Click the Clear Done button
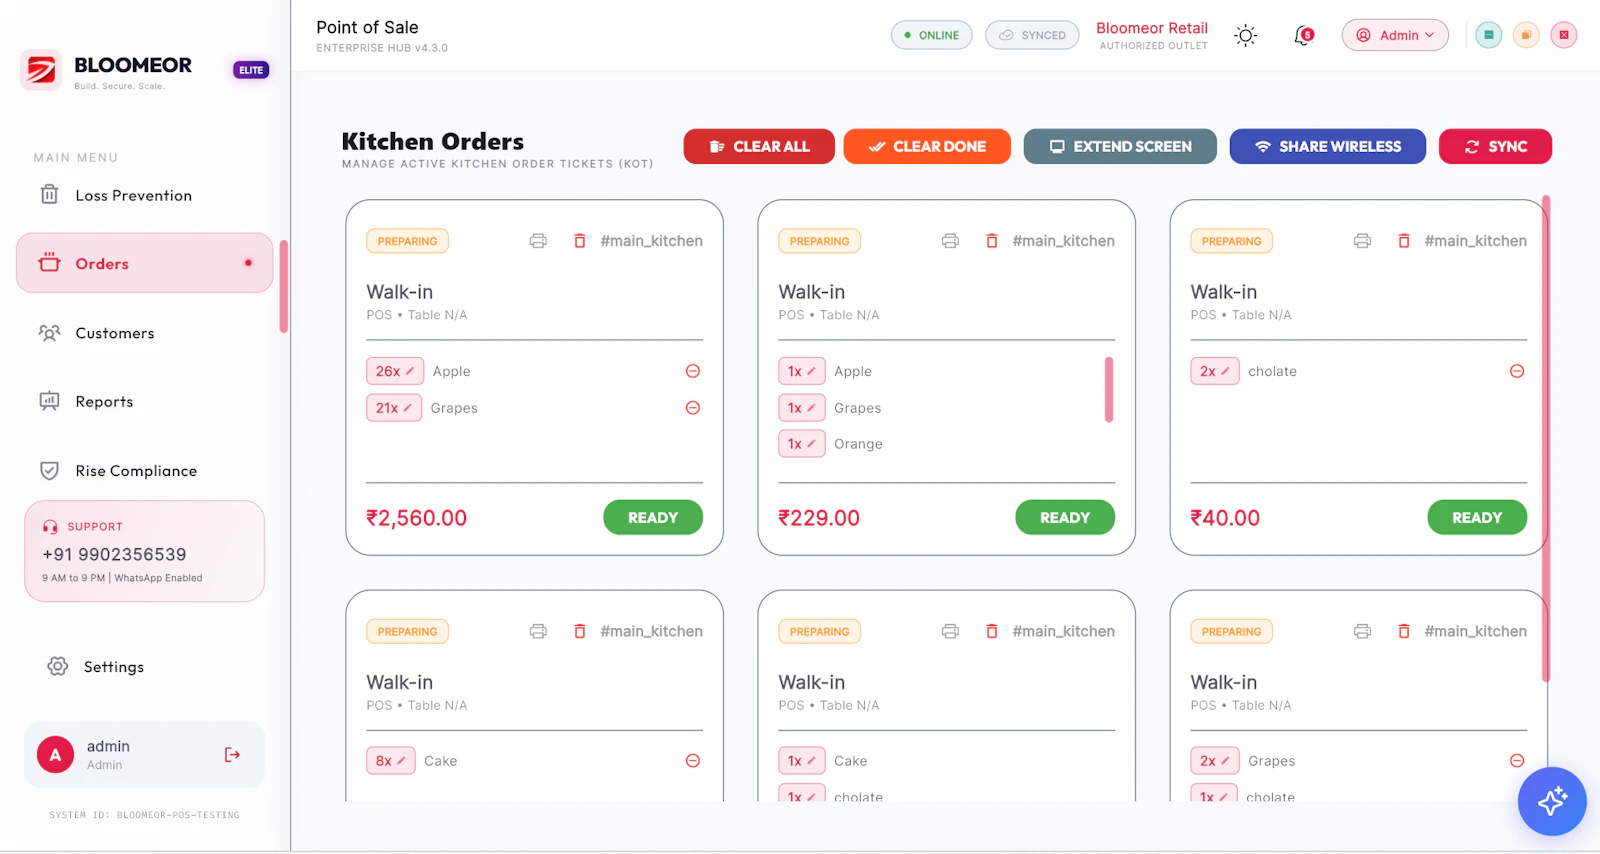This screenshot has width=1600, height=854. point(927,146)
